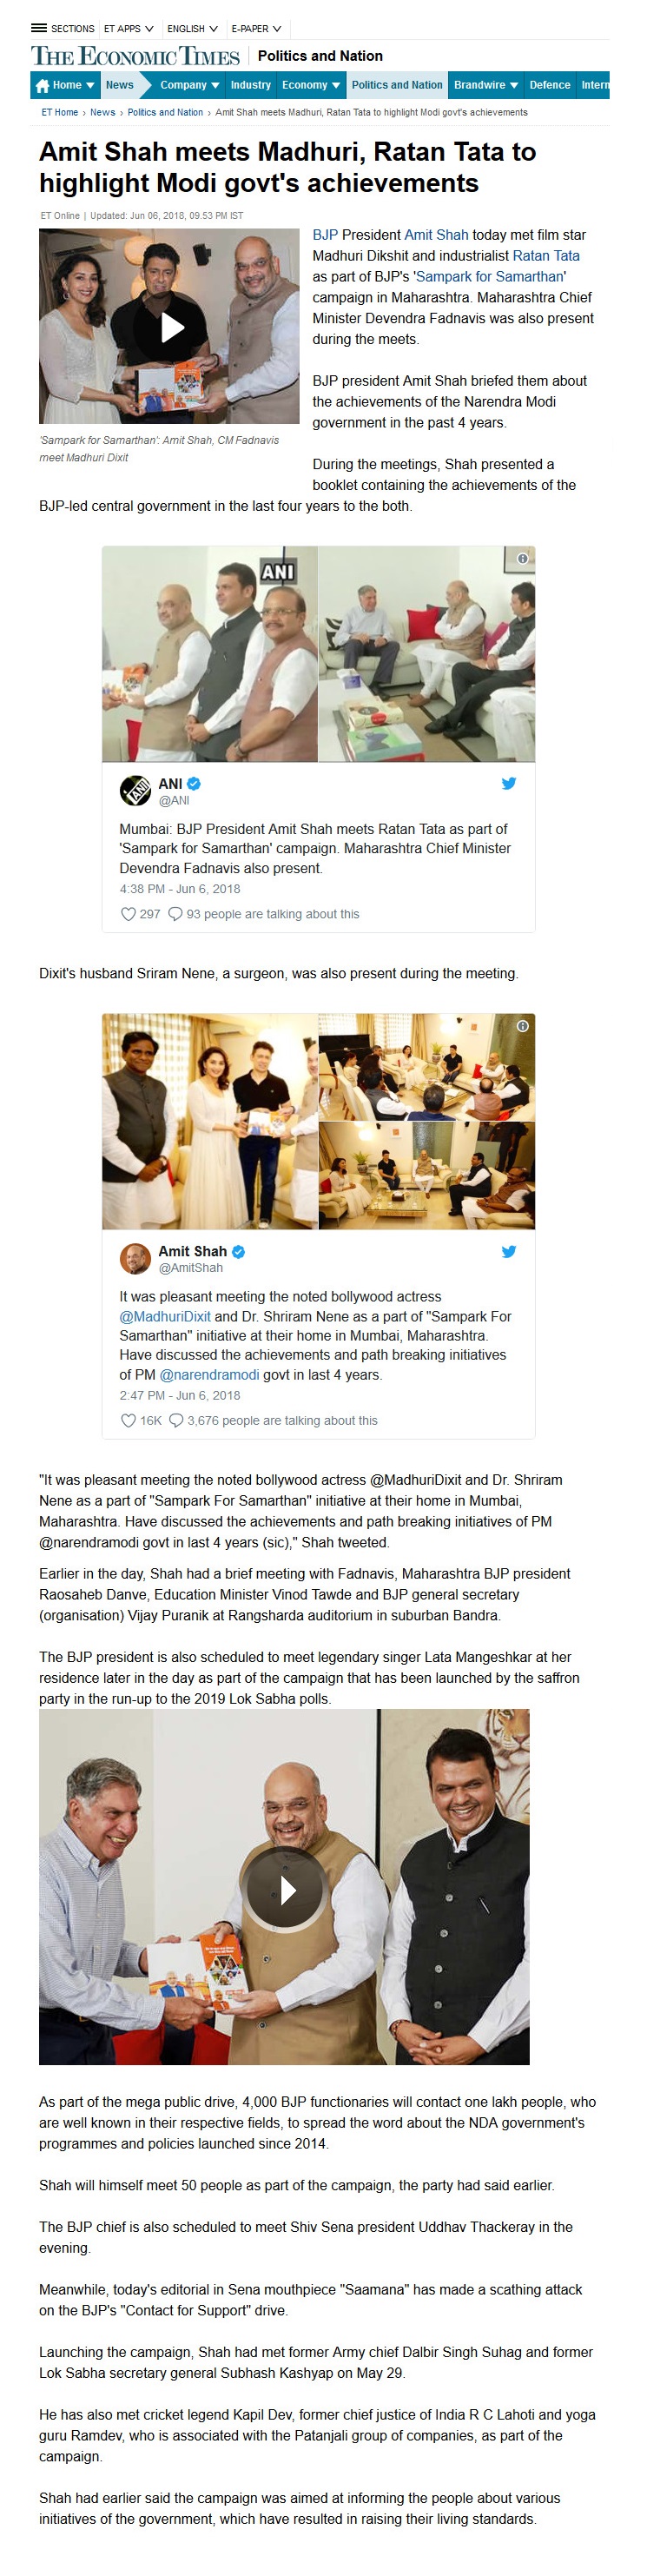647x2576 pixels.
Task: Open the @MadhuriDixit mention link in tweet
Action: coord(165,1316)
